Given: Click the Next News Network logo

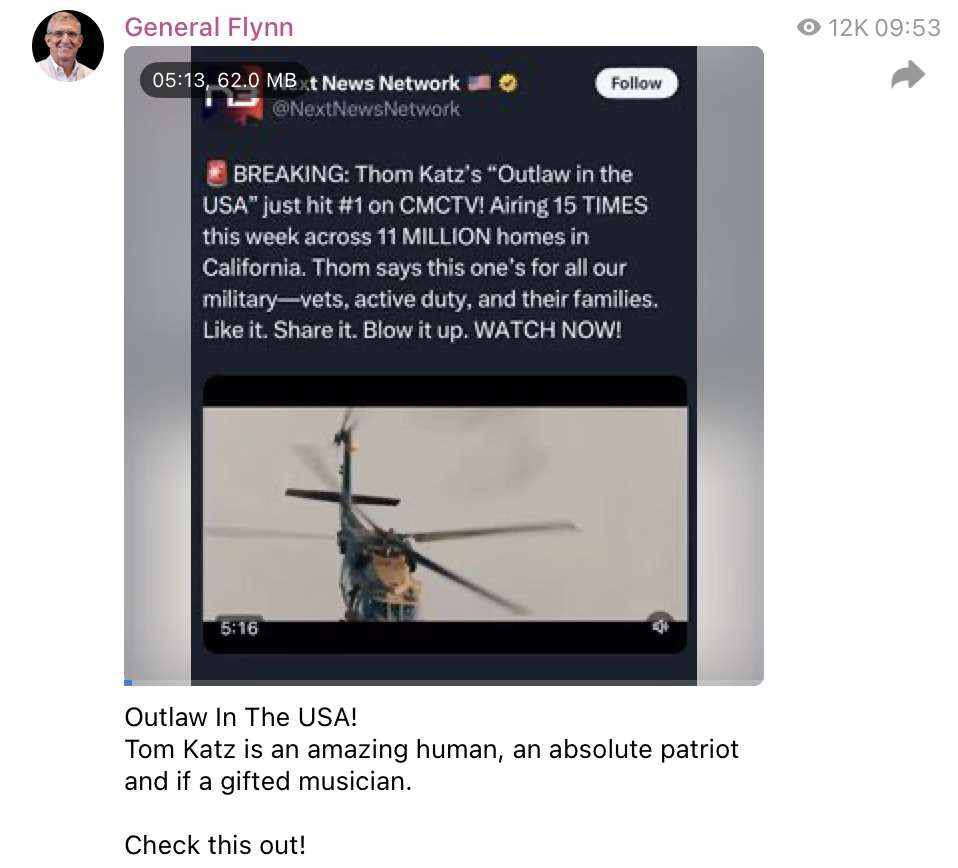Looking at the screenshot, I should click(x=235, y=97).
